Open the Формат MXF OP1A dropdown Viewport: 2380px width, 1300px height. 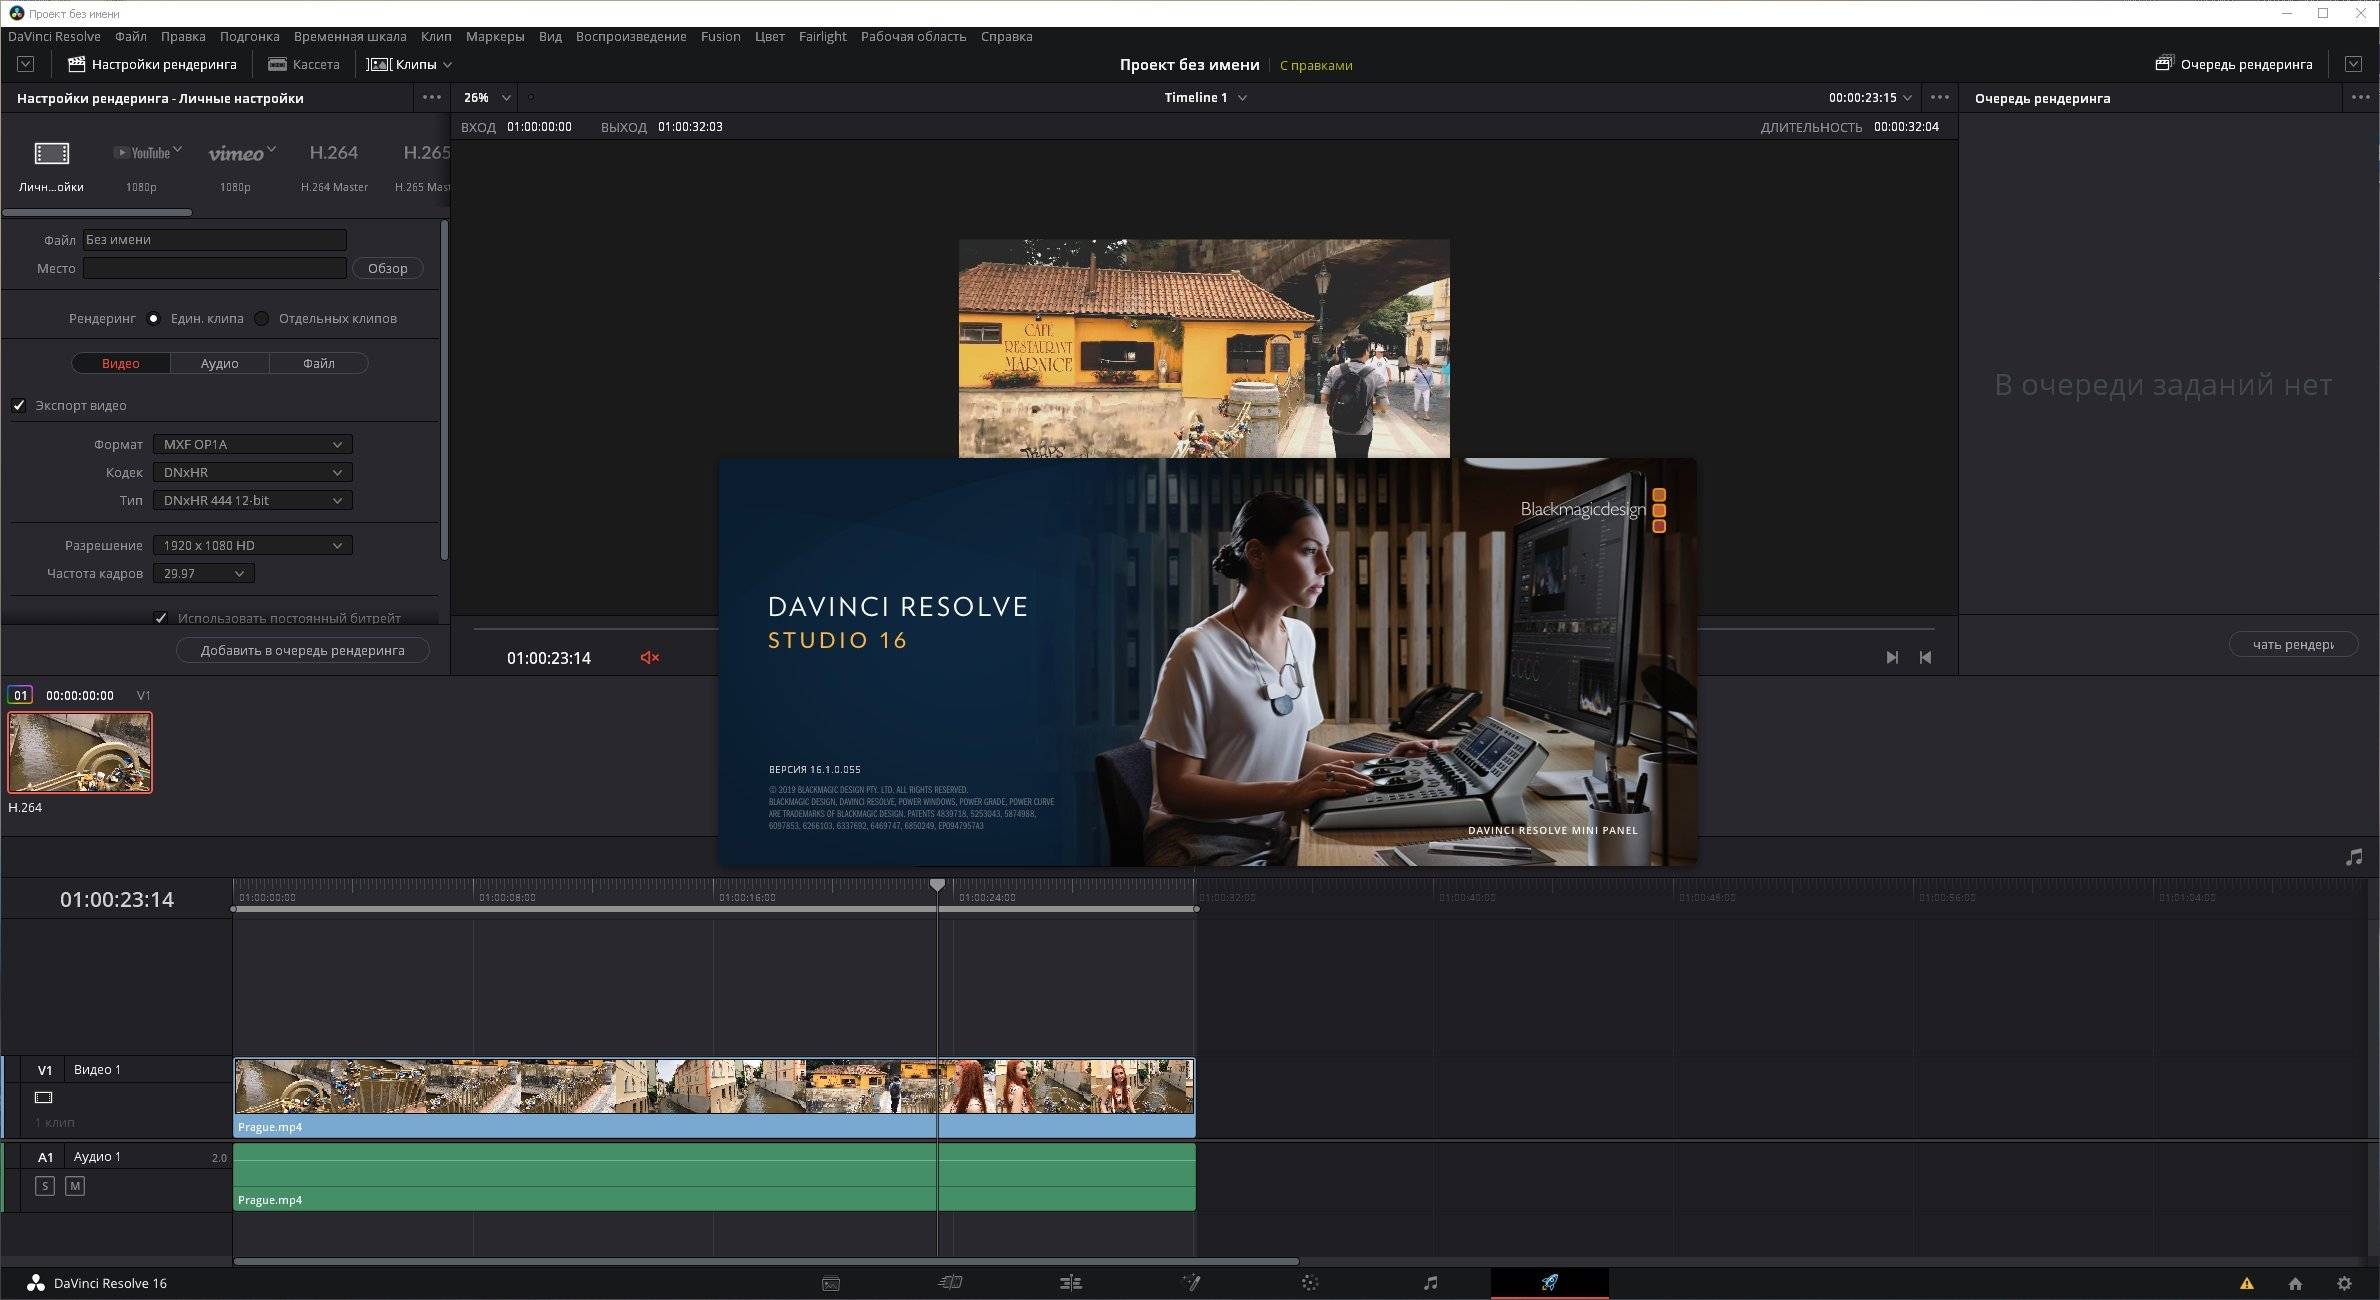(253, 444)
